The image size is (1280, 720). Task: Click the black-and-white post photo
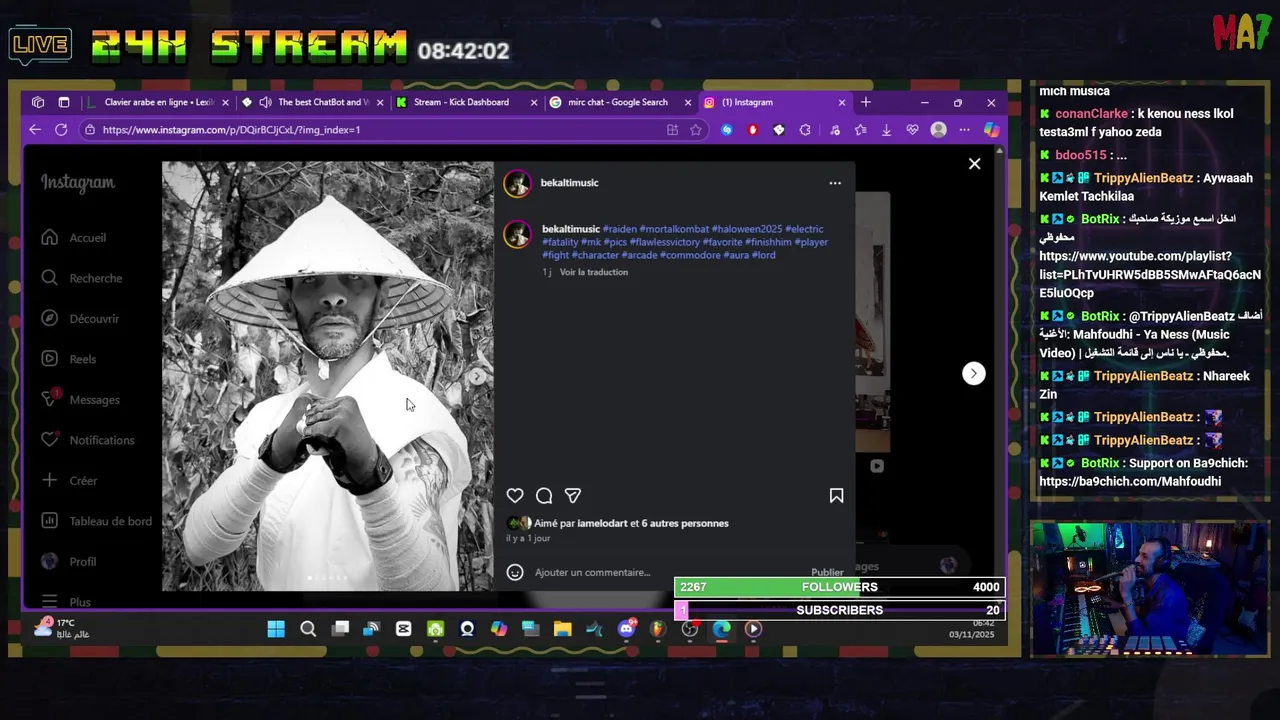tap(328, 376)
